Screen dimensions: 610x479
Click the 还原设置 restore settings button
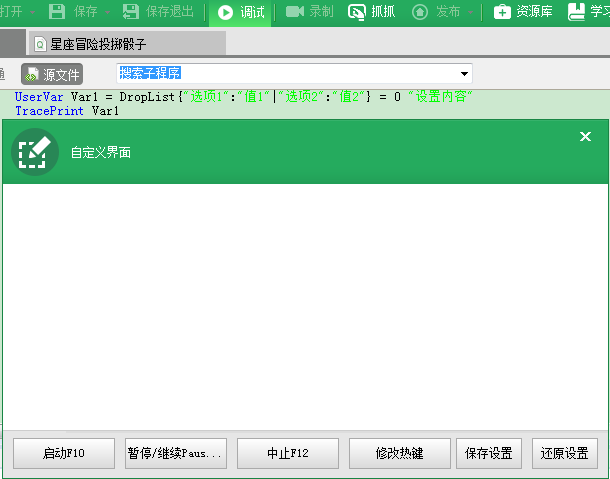click(564, 453)
